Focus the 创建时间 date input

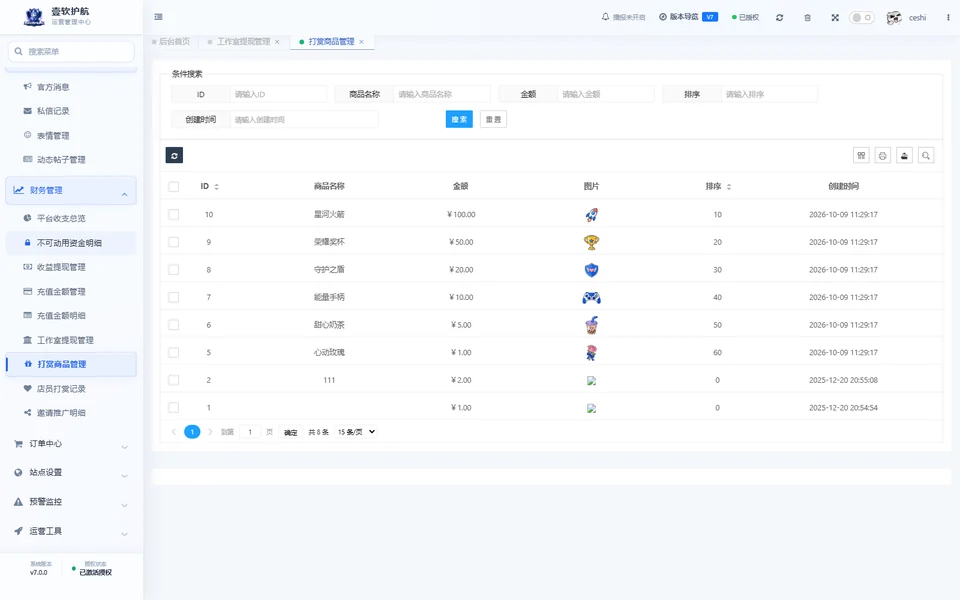(304, 119)
